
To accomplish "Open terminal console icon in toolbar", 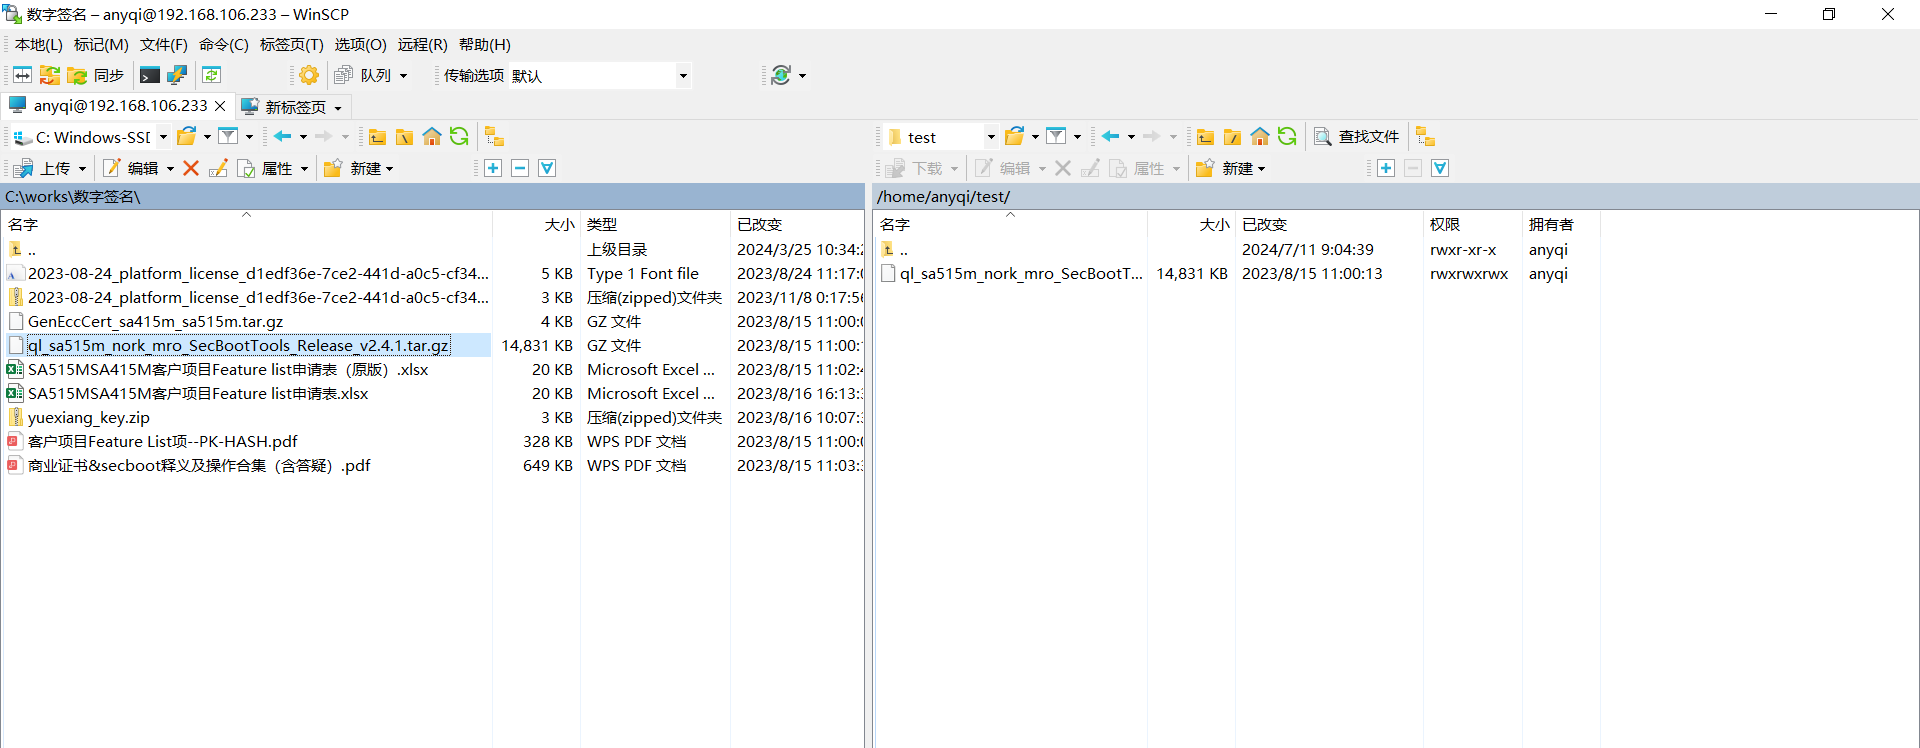I will (150, 75).
